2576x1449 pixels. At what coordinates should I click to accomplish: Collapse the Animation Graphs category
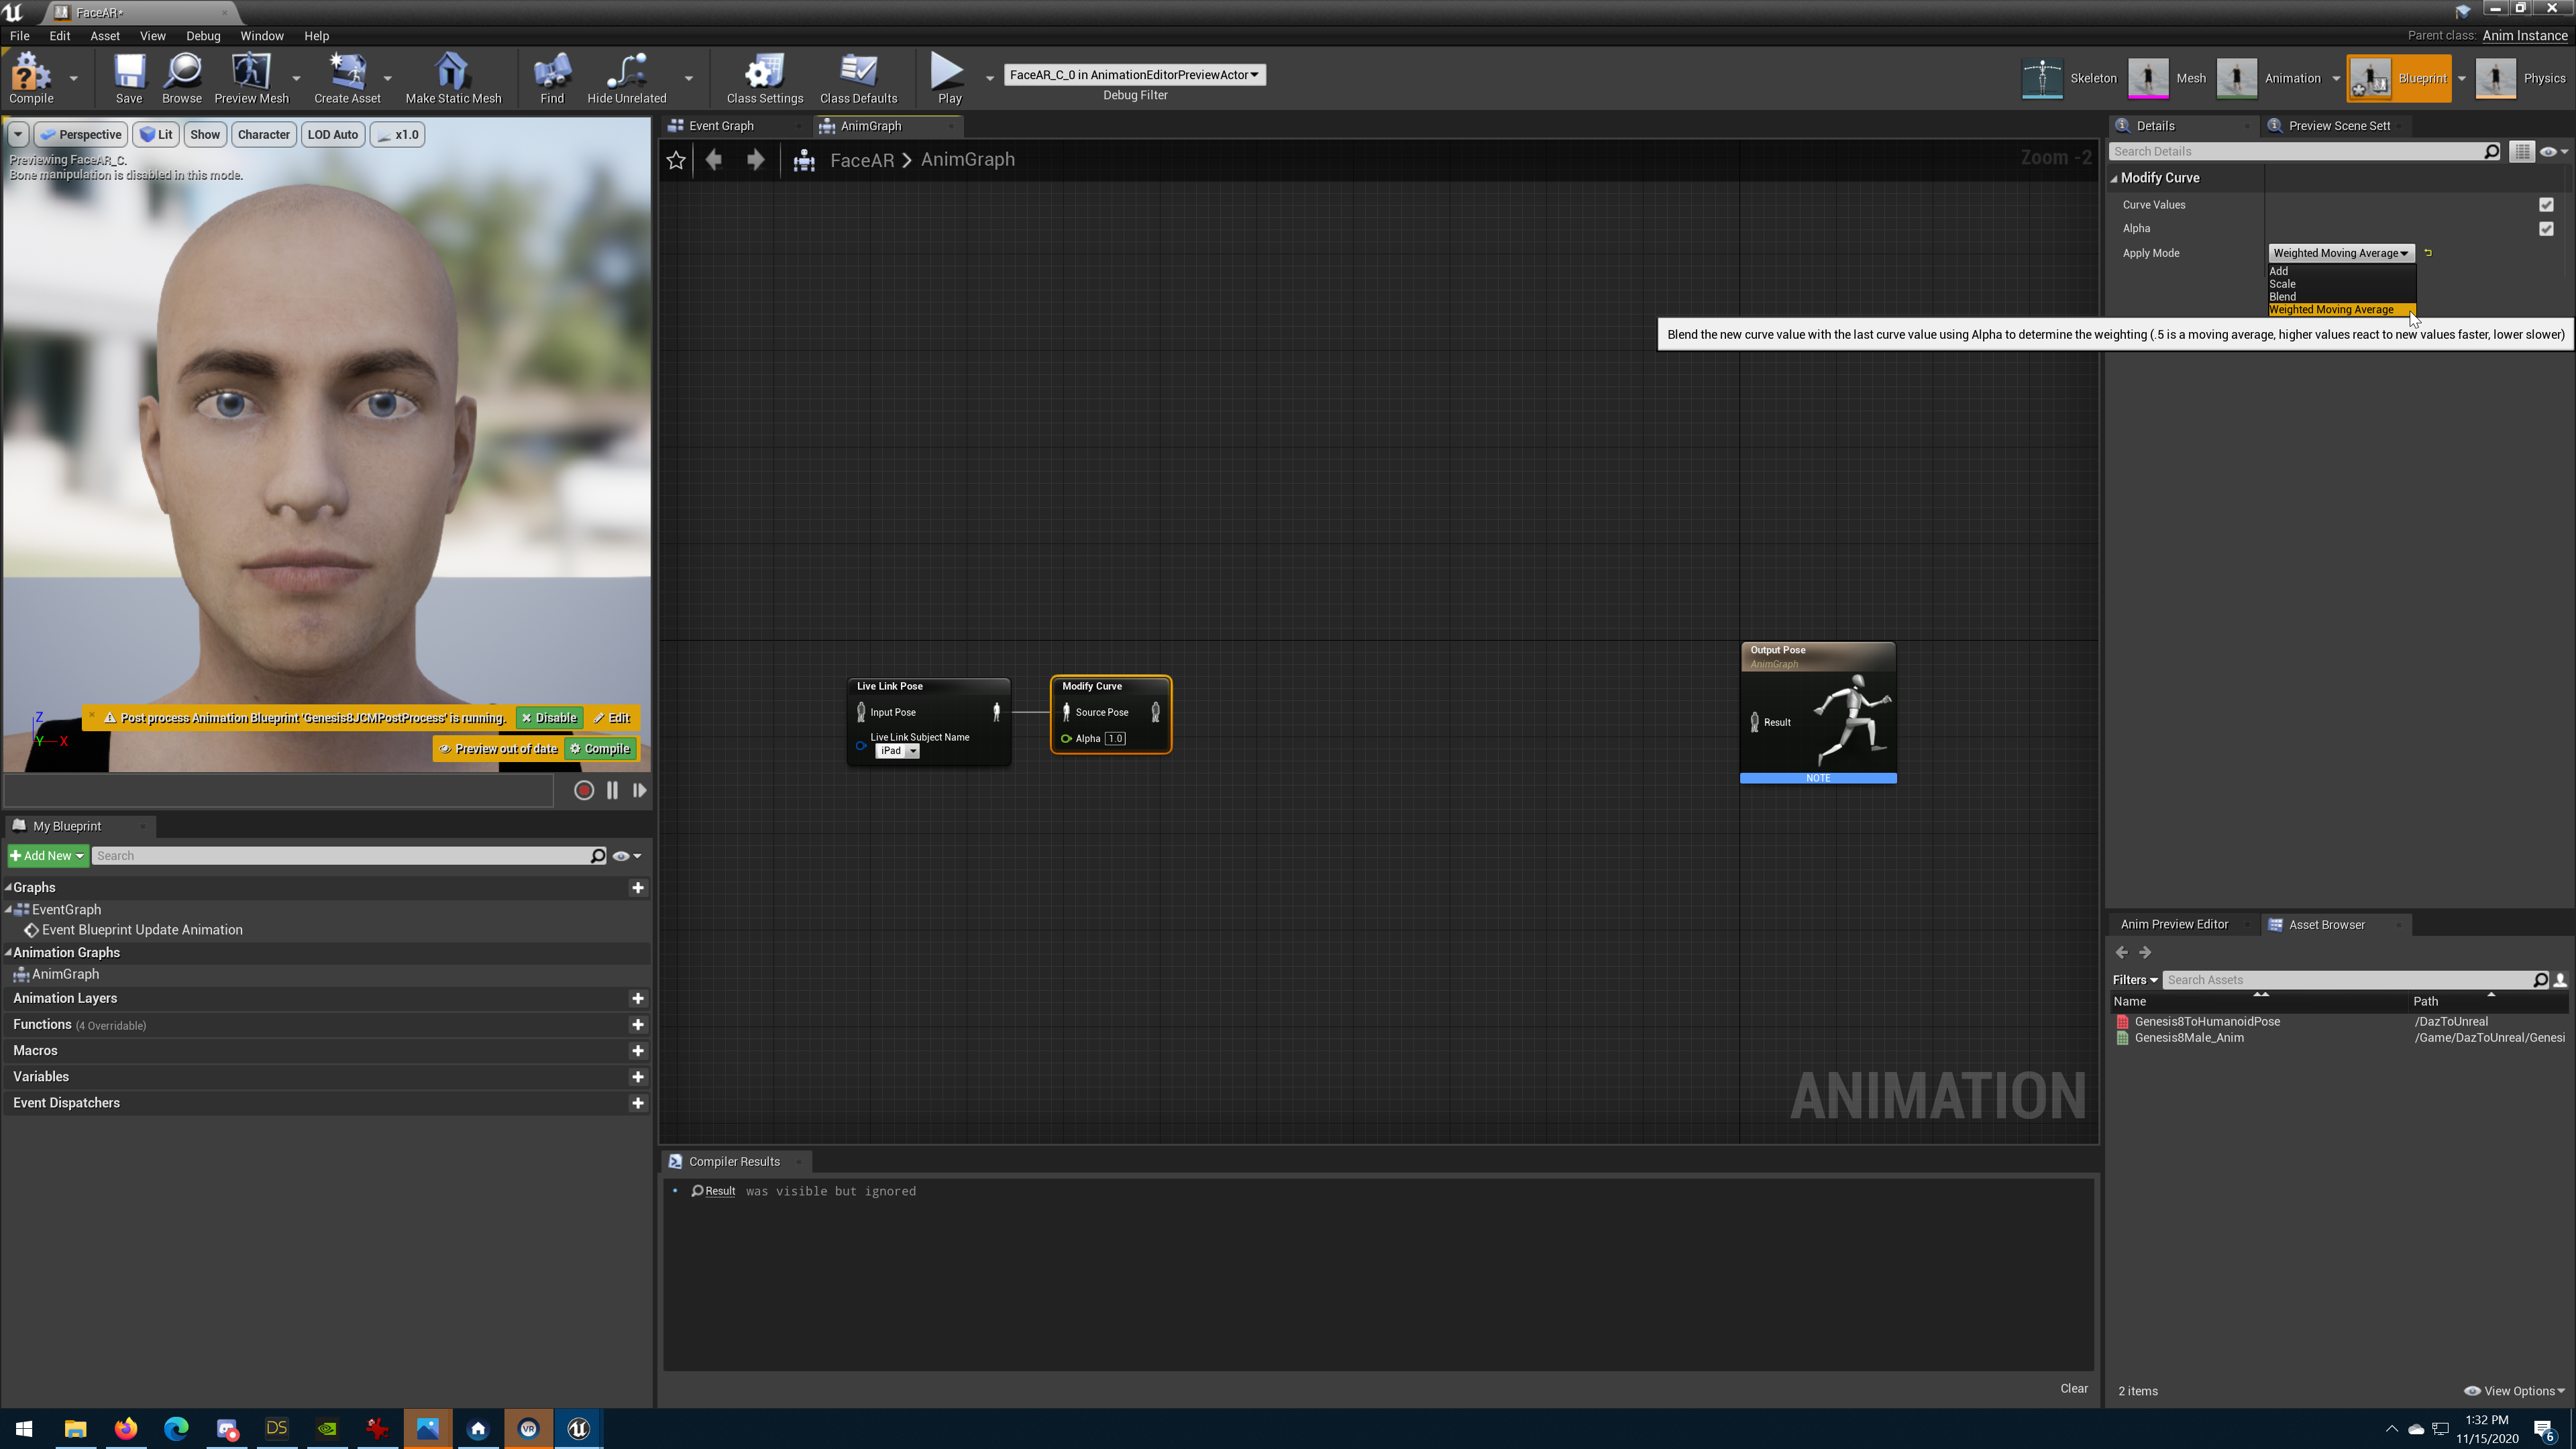8,952
